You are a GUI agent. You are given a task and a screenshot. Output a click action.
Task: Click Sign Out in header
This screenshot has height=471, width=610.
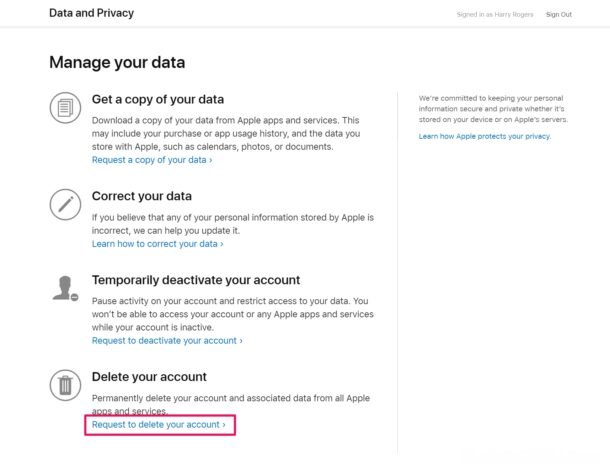tap(559, 14)
